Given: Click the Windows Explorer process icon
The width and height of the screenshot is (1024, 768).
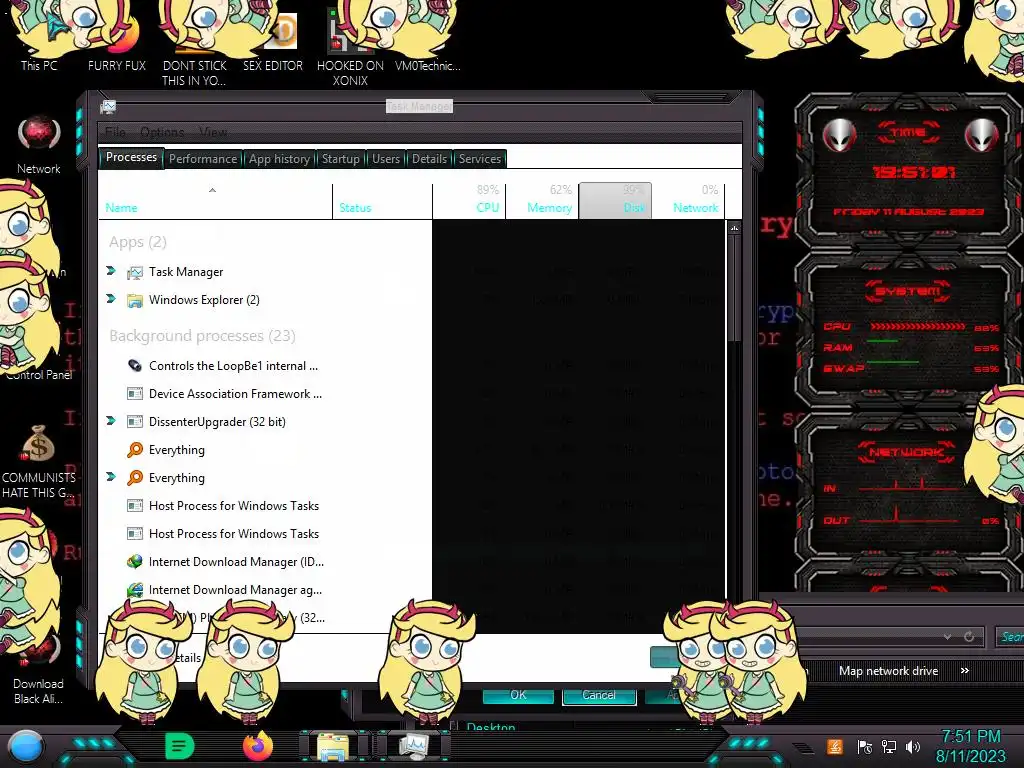Looking at the screenshot, I should pyautogui.click(x=135, y=300).
